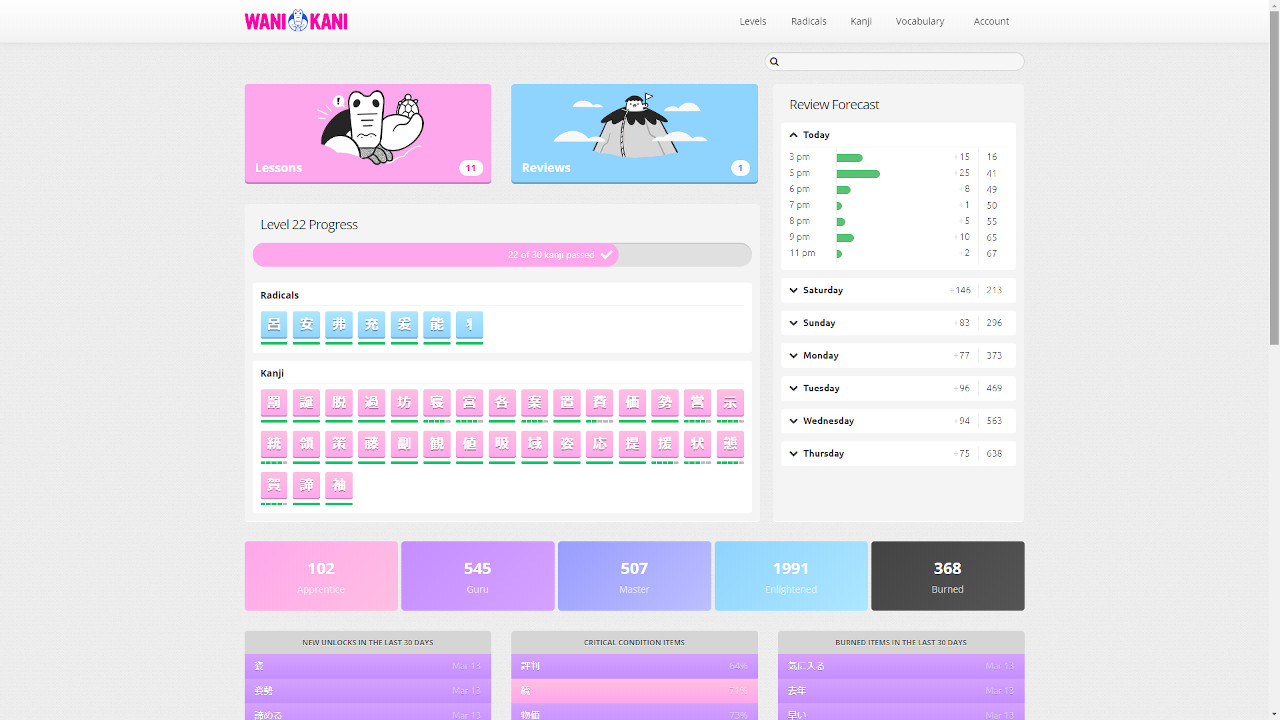The height and width of the screenshot is (720, 1280).
Task: Open the 誕 kanji tile
Action: 306,403
